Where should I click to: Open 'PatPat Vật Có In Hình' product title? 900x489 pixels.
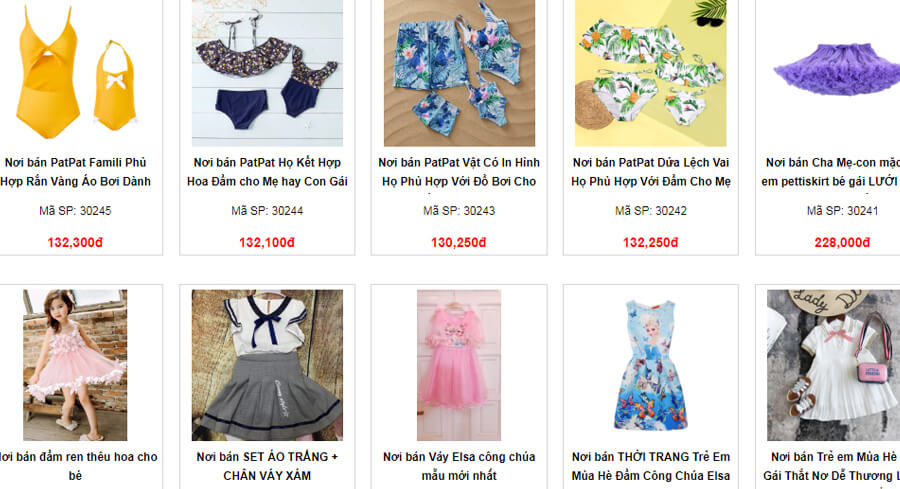click(x=459, y=172)
